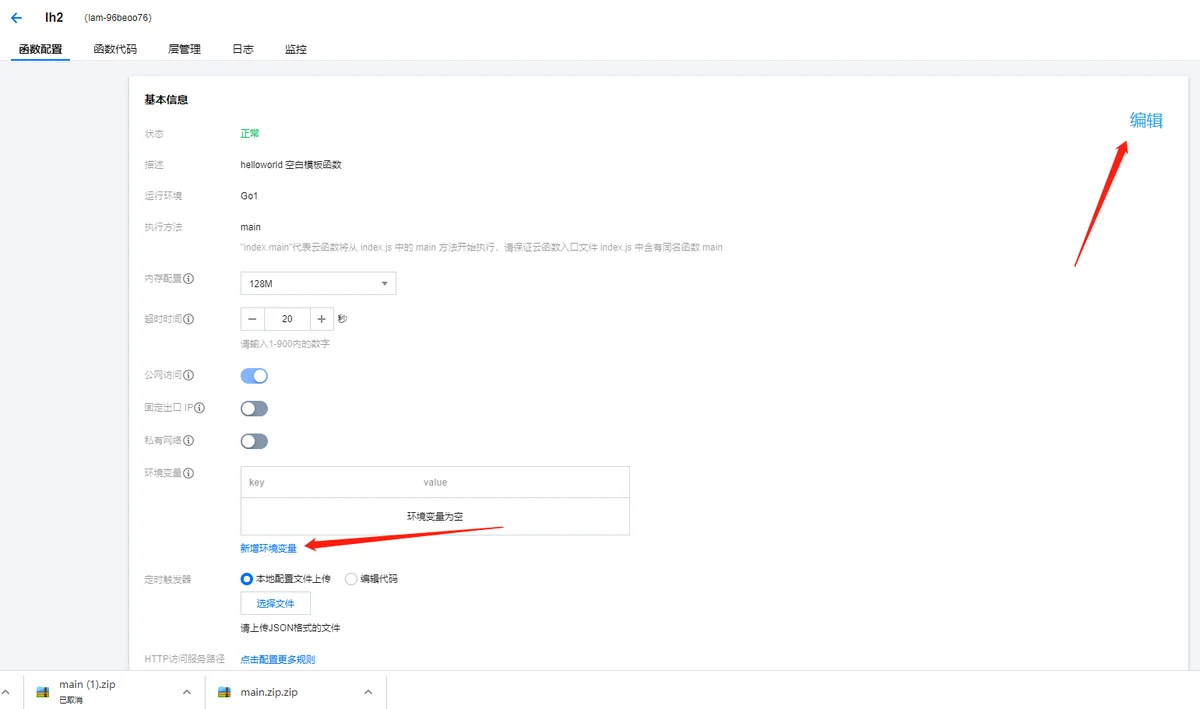Click the 选择文件 button

275,603
